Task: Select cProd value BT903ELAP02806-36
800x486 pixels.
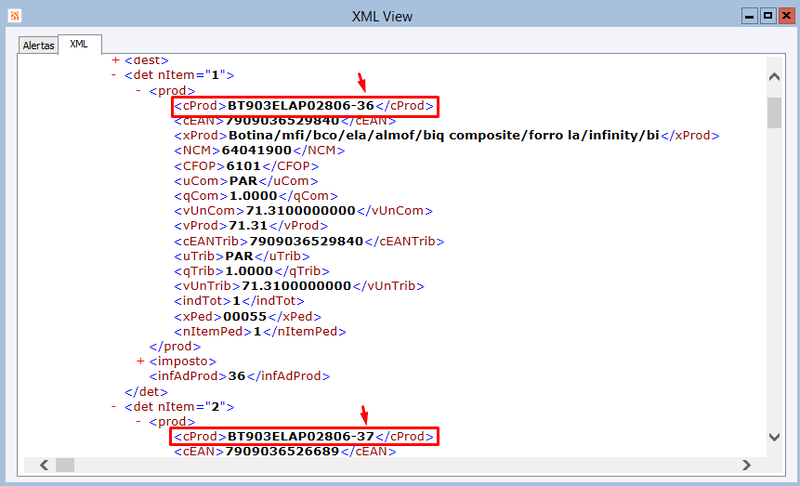Action: pos(301,106)
